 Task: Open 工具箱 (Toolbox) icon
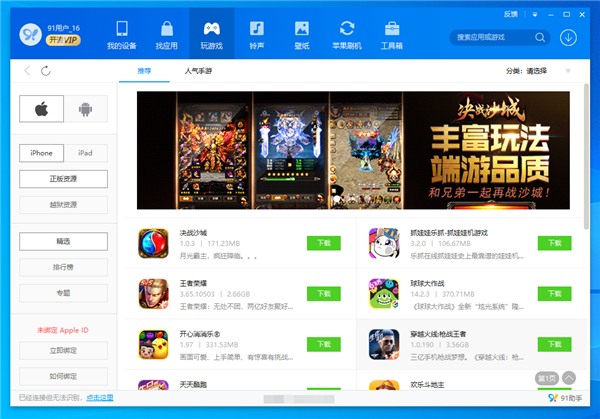pos(391,34)
